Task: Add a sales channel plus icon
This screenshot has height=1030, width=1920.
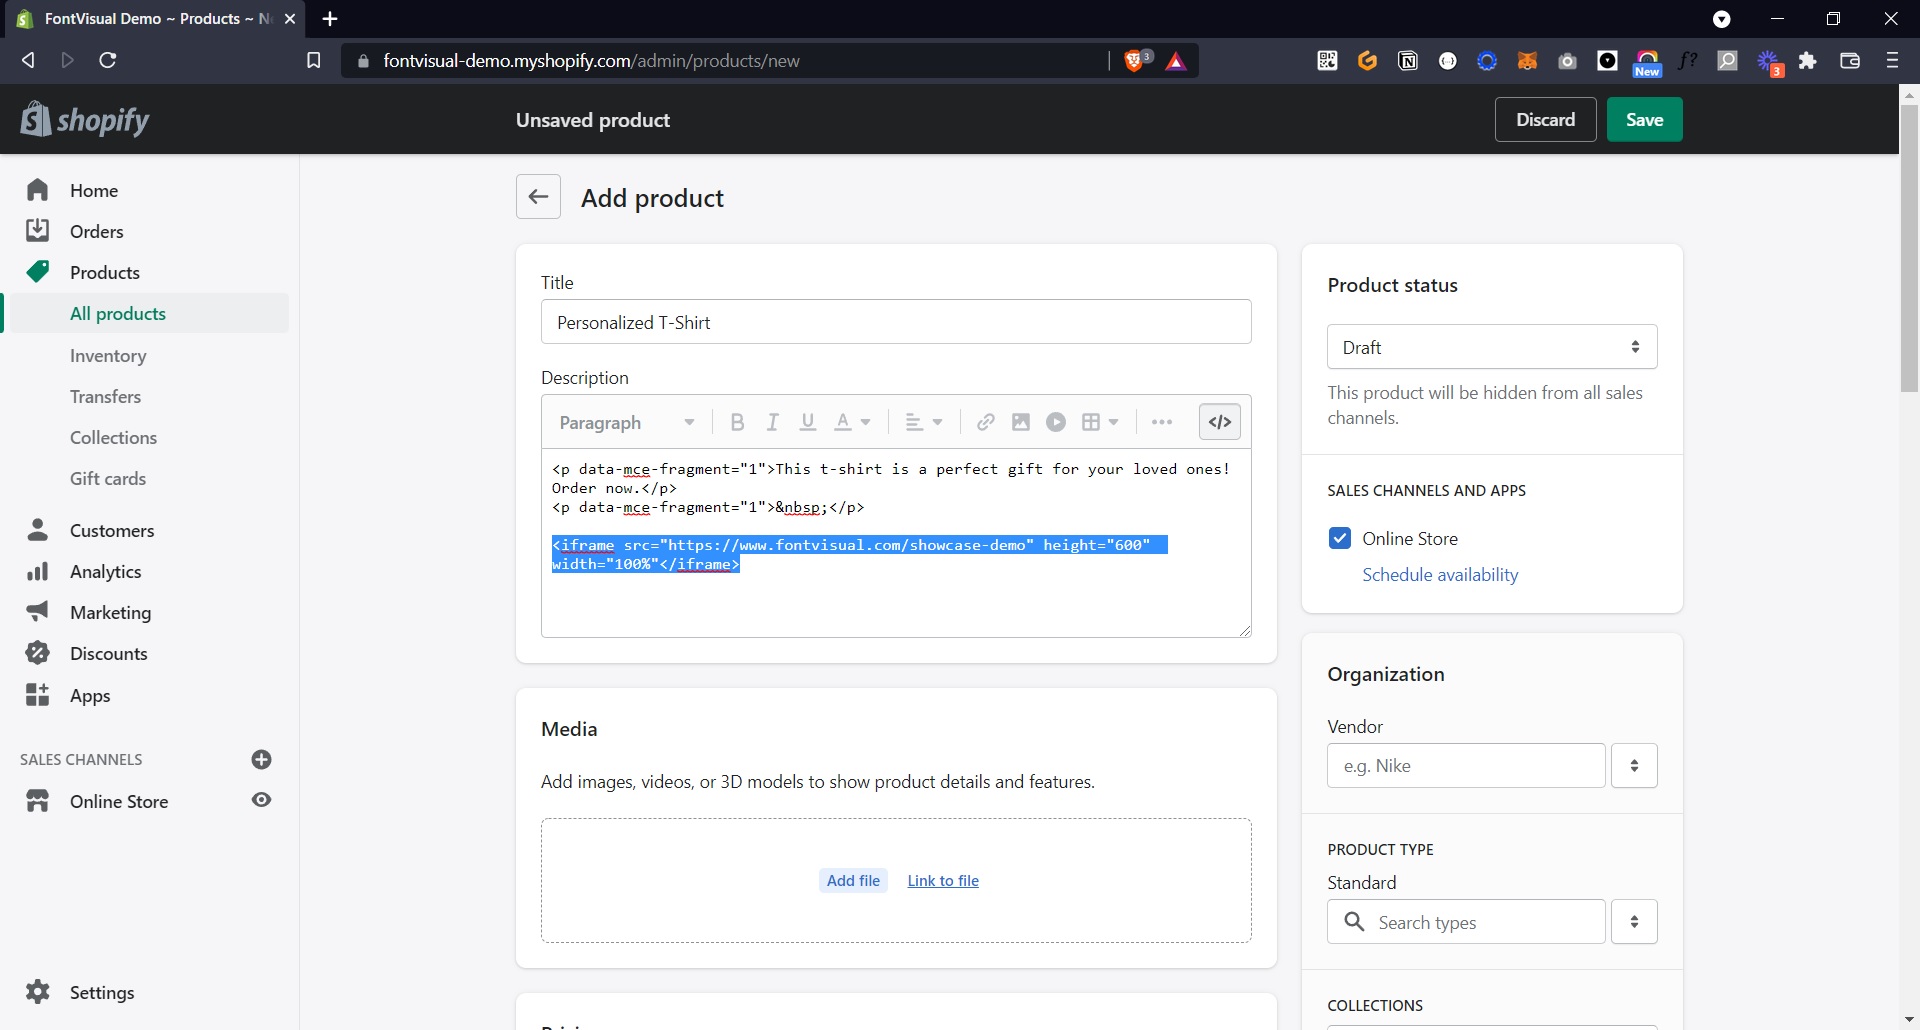Action: pyautogui.click(x=262, y=759)
